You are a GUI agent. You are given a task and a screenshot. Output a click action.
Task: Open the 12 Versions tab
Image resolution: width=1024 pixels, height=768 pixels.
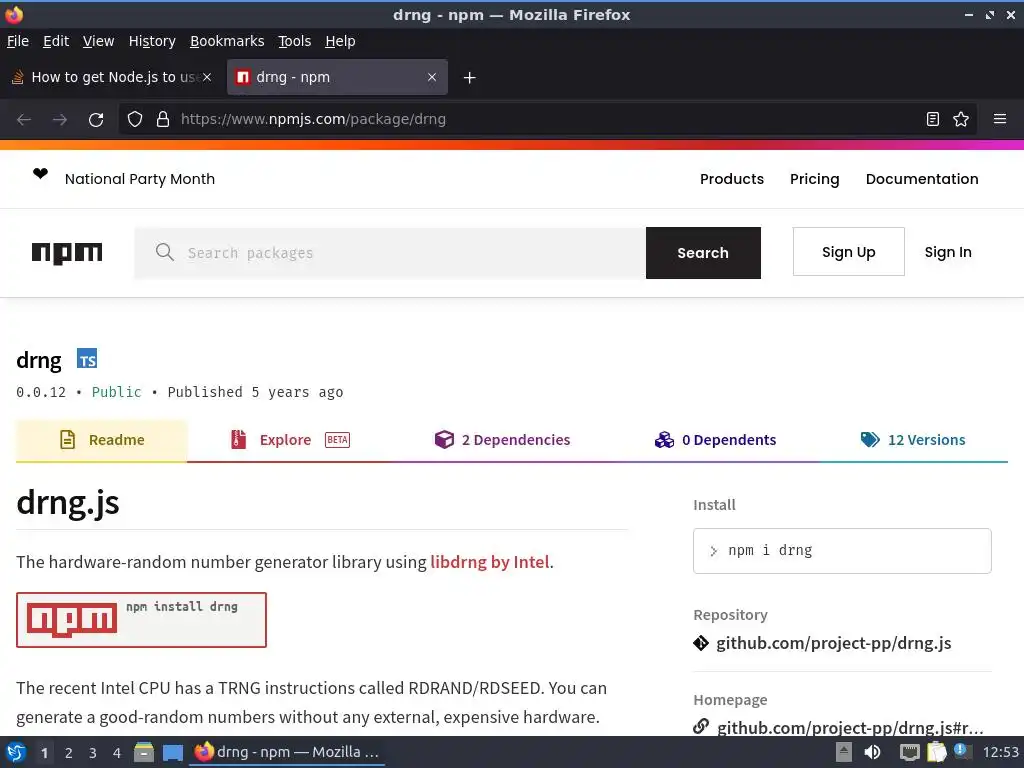[x=913, y=440]
